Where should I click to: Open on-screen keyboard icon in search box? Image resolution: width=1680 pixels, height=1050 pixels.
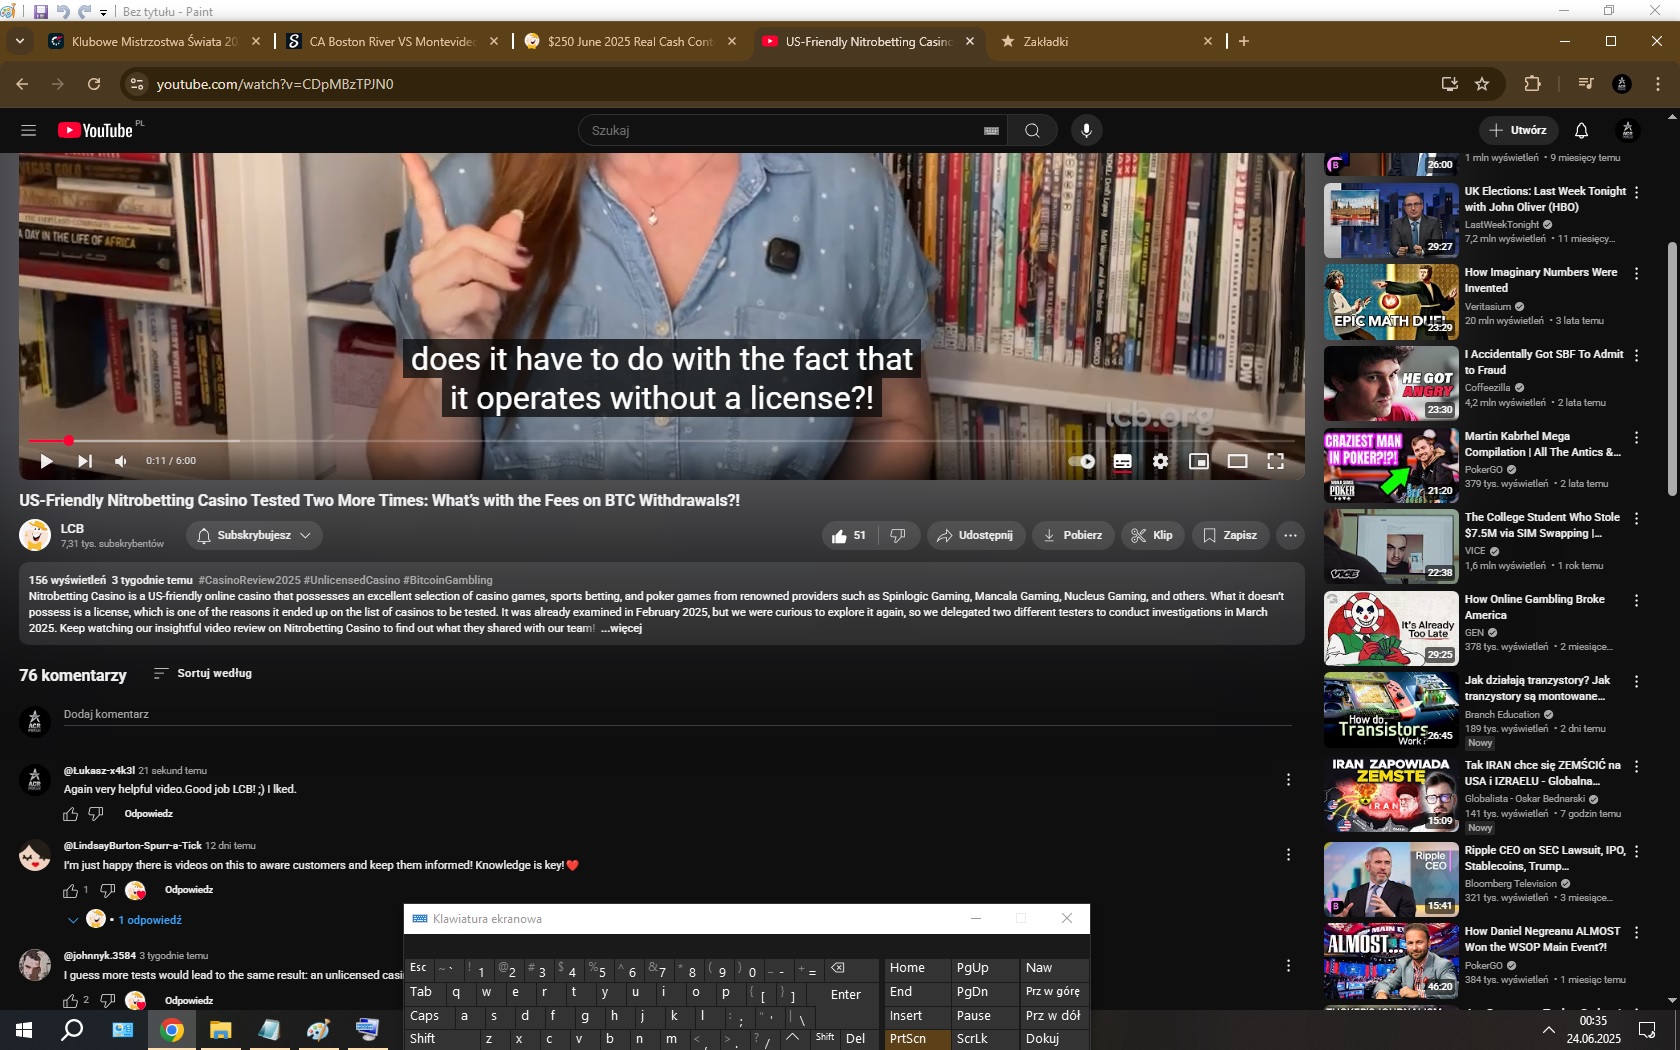point(991,131)
